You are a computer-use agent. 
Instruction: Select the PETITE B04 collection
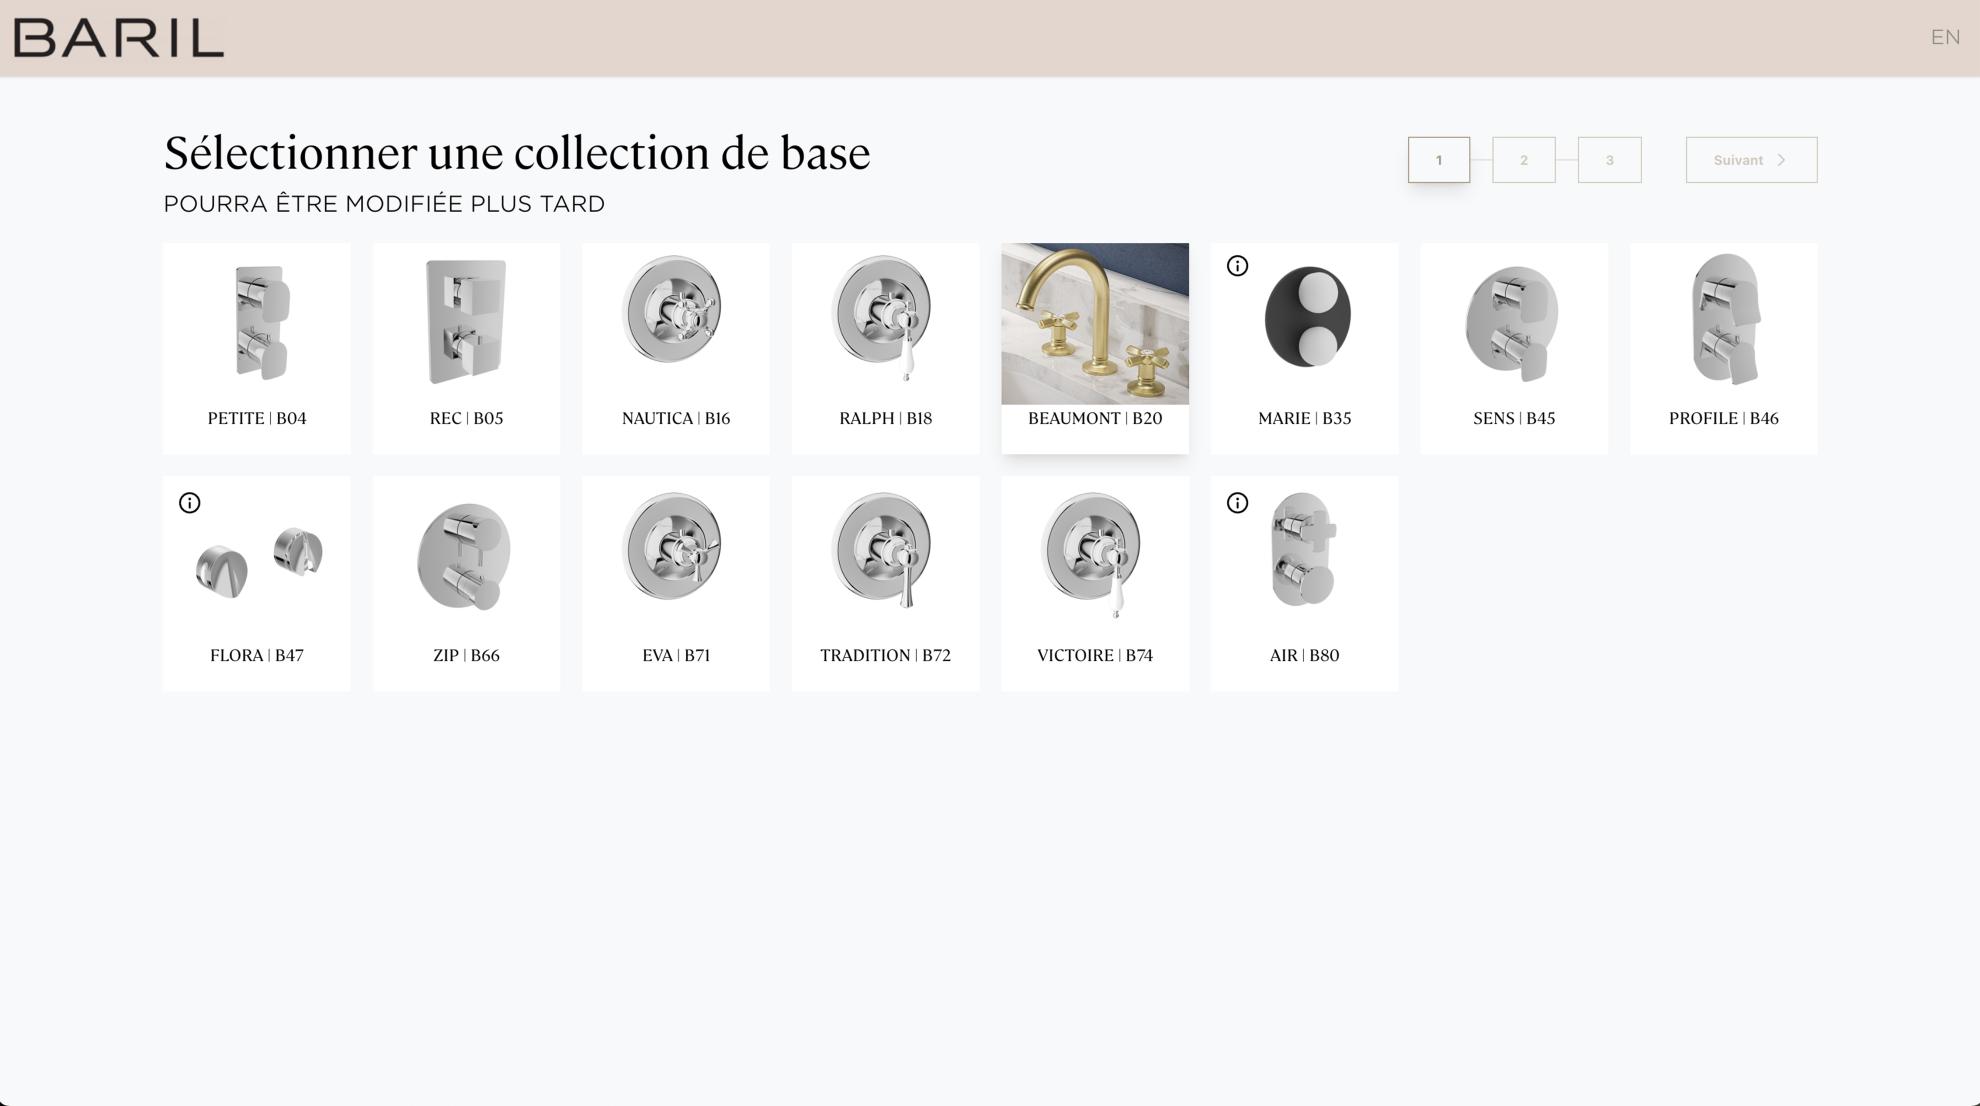pyautogui.click(x=257, y=347)
